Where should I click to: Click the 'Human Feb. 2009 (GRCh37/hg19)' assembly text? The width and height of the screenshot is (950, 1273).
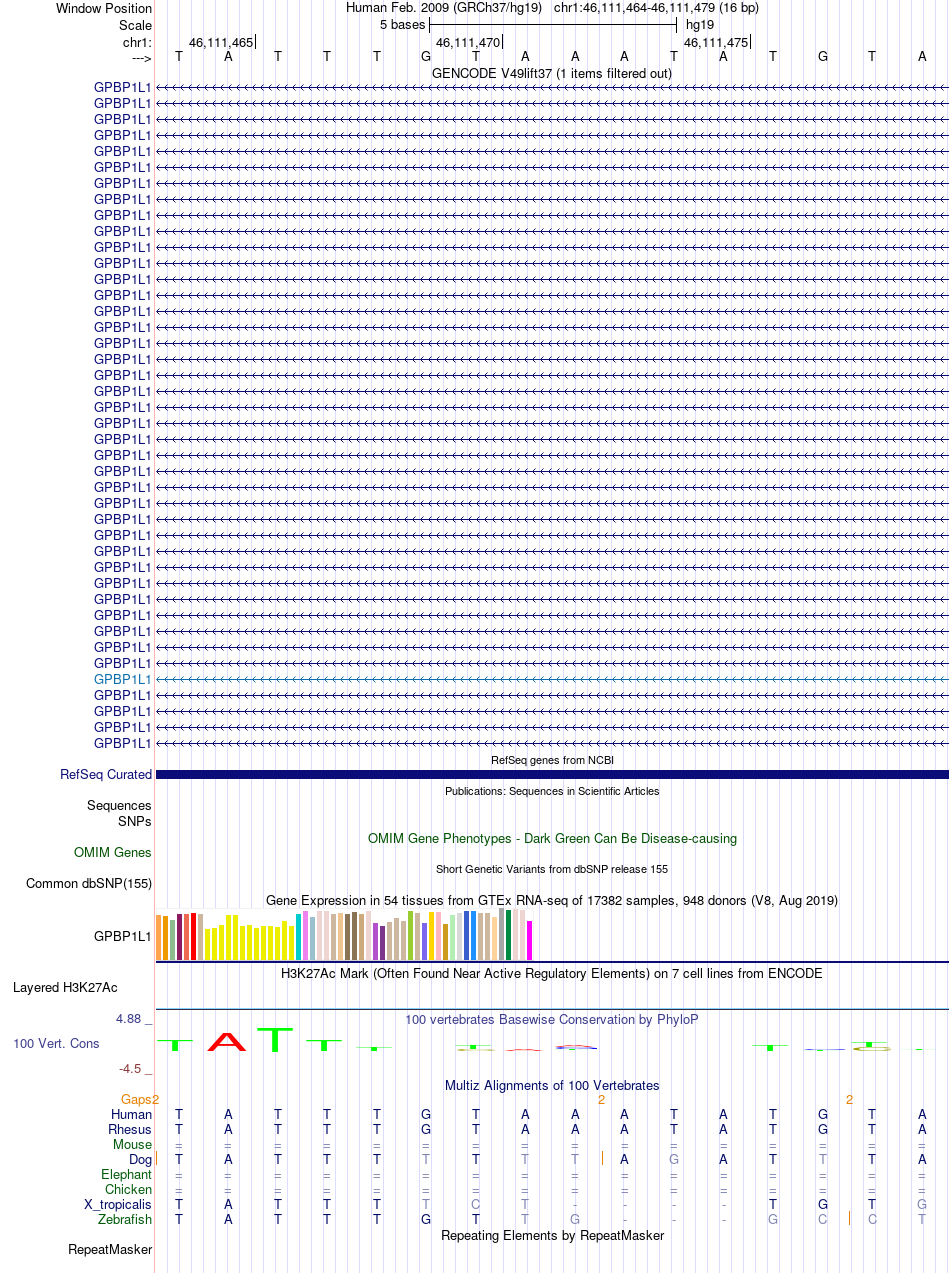click(444, 8)
